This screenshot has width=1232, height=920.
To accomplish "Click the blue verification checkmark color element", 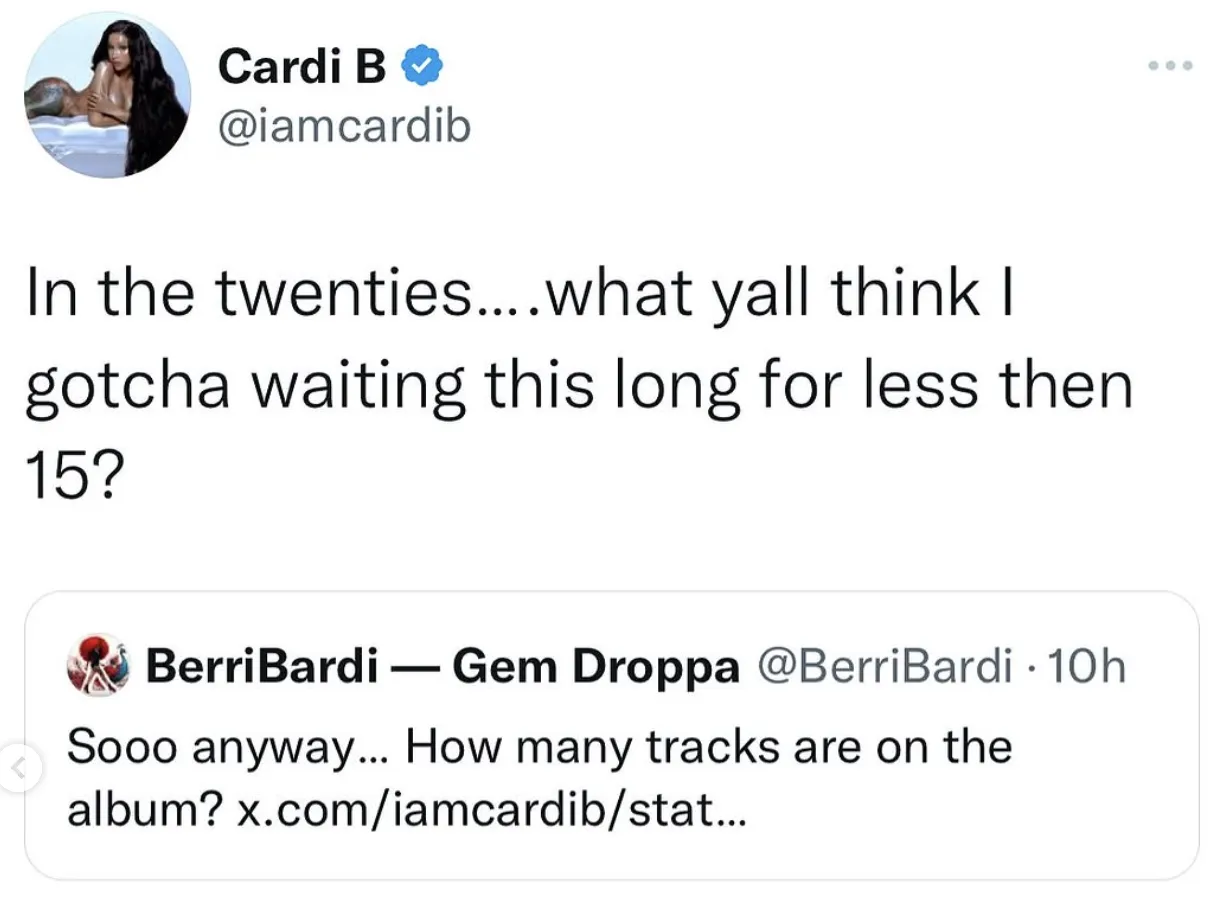I will [x=421, y=63].
